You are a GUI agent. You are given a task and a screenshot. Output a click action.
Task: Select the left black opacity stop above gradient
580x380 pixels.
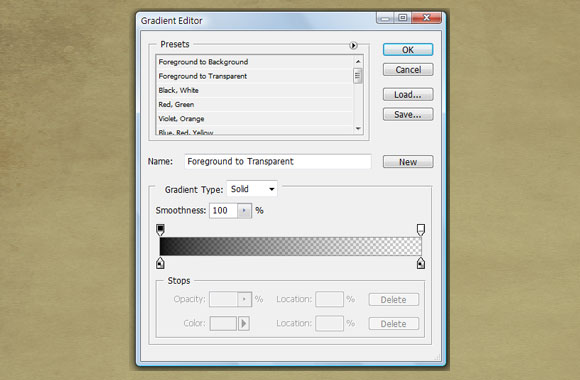click(160, 229)
